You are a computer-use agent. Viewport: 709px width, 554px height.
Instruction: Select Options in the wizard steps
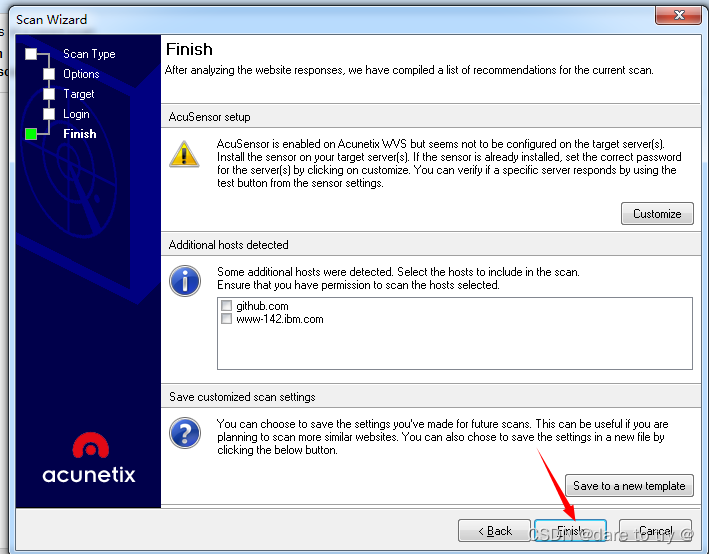[x=81, y=74]
